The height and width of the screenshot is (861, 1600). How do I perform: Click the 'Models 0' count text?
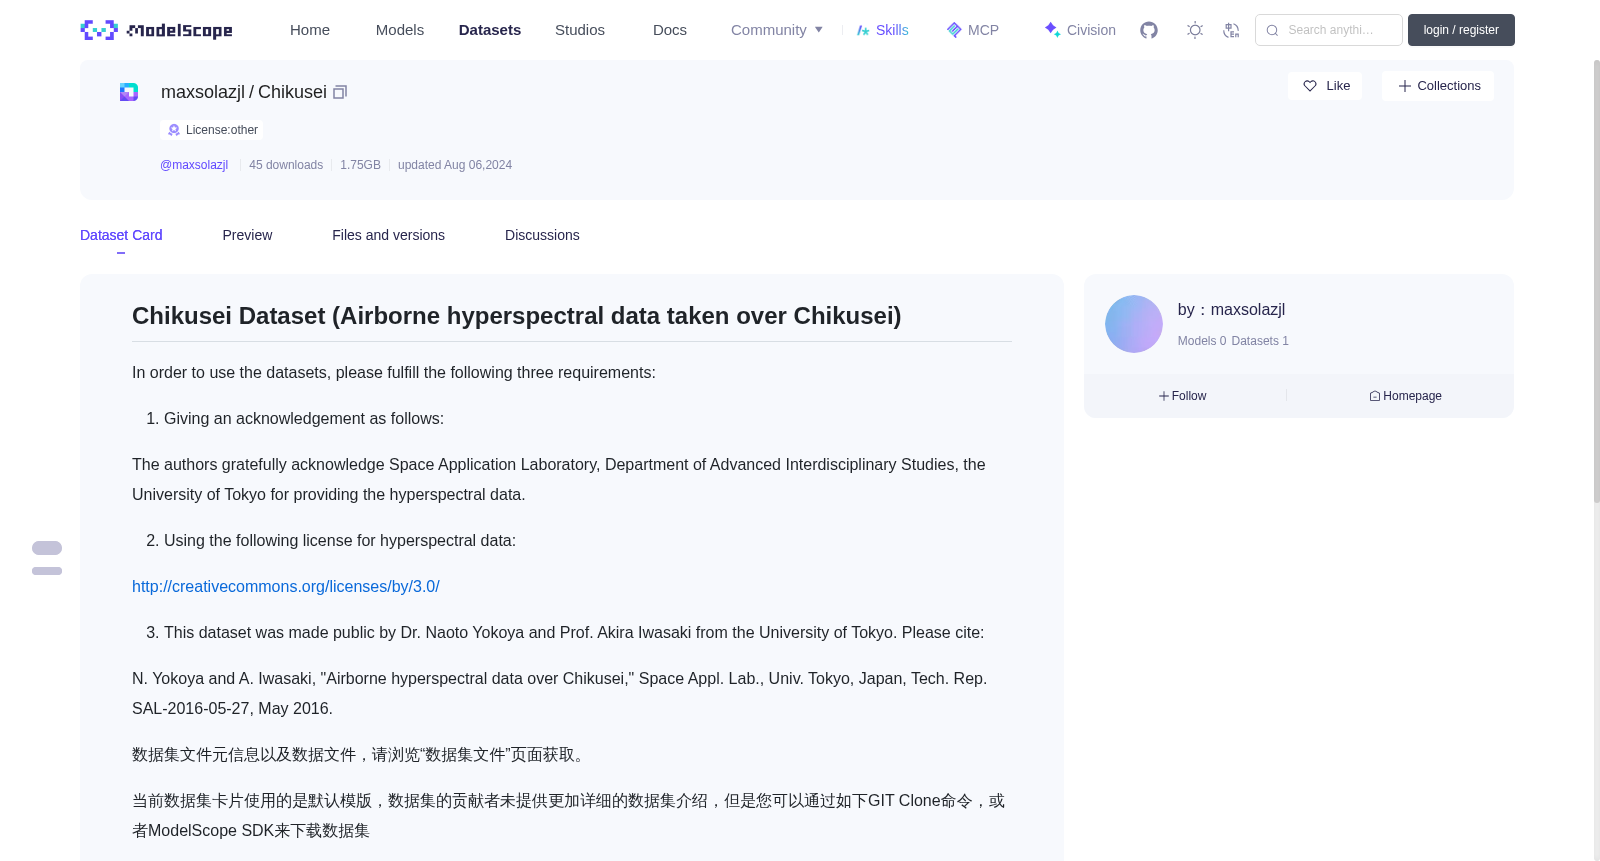(1202, 341)
